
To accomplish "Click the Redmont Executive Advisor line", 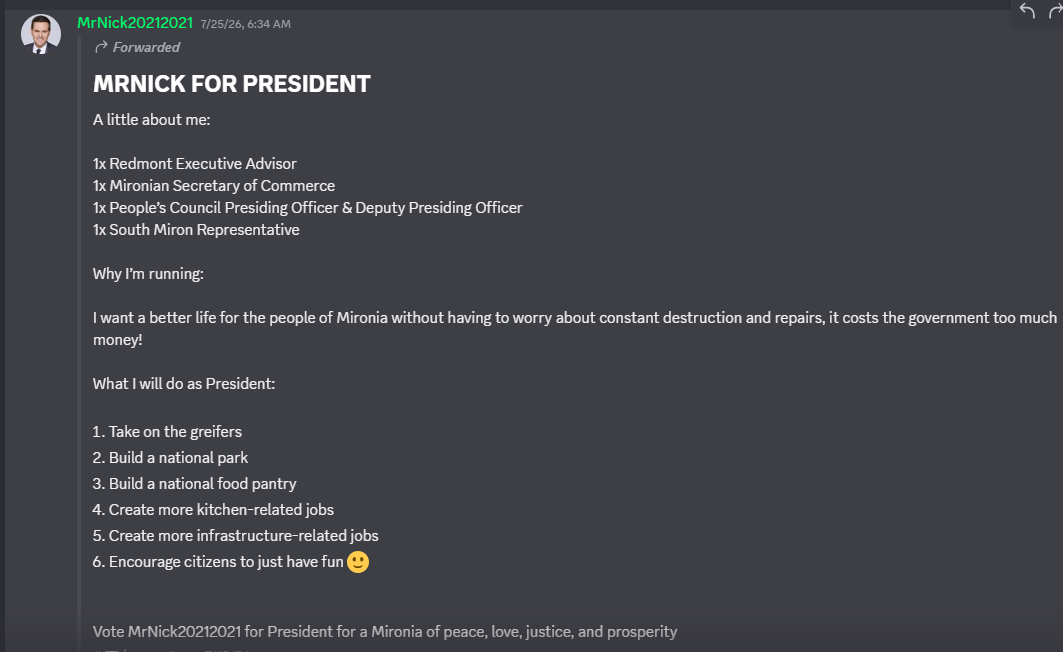I will (195, 164).
